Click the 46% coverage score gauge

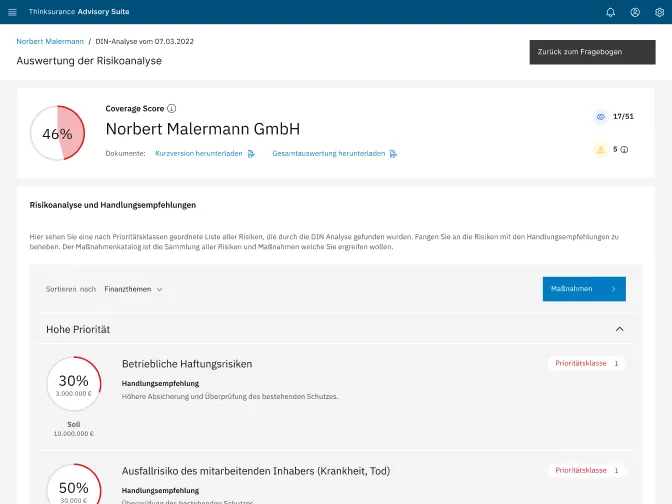click(x=57, y=133)
